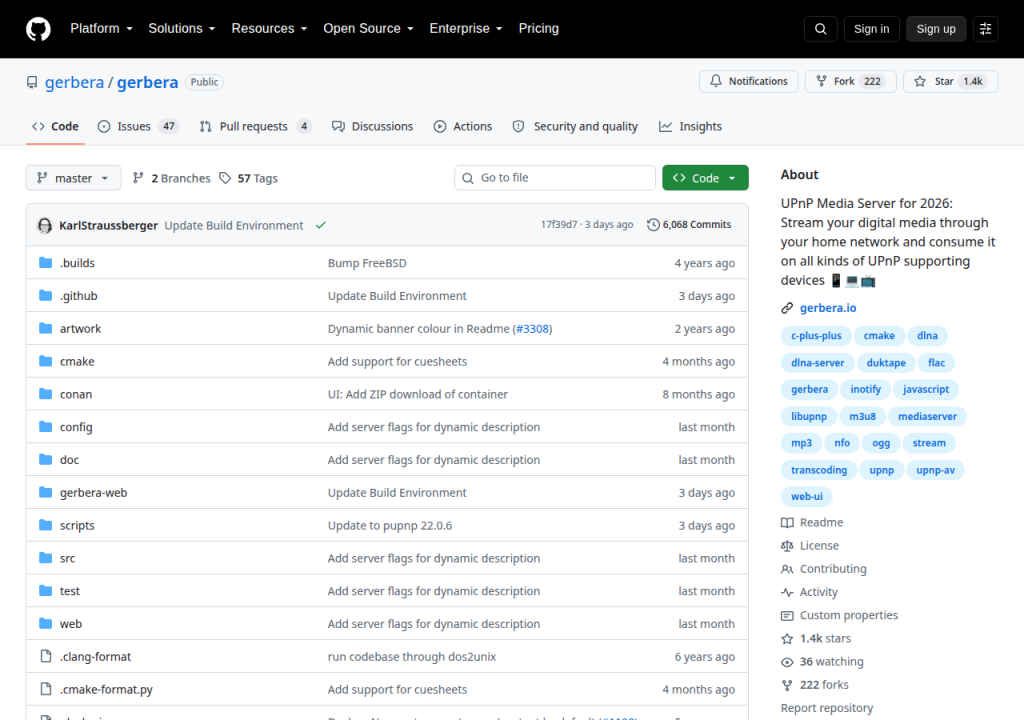This screenshot has width=1024, height=720.
Task: Switch to the Discussions tab
Action: [x=372, y=127]
